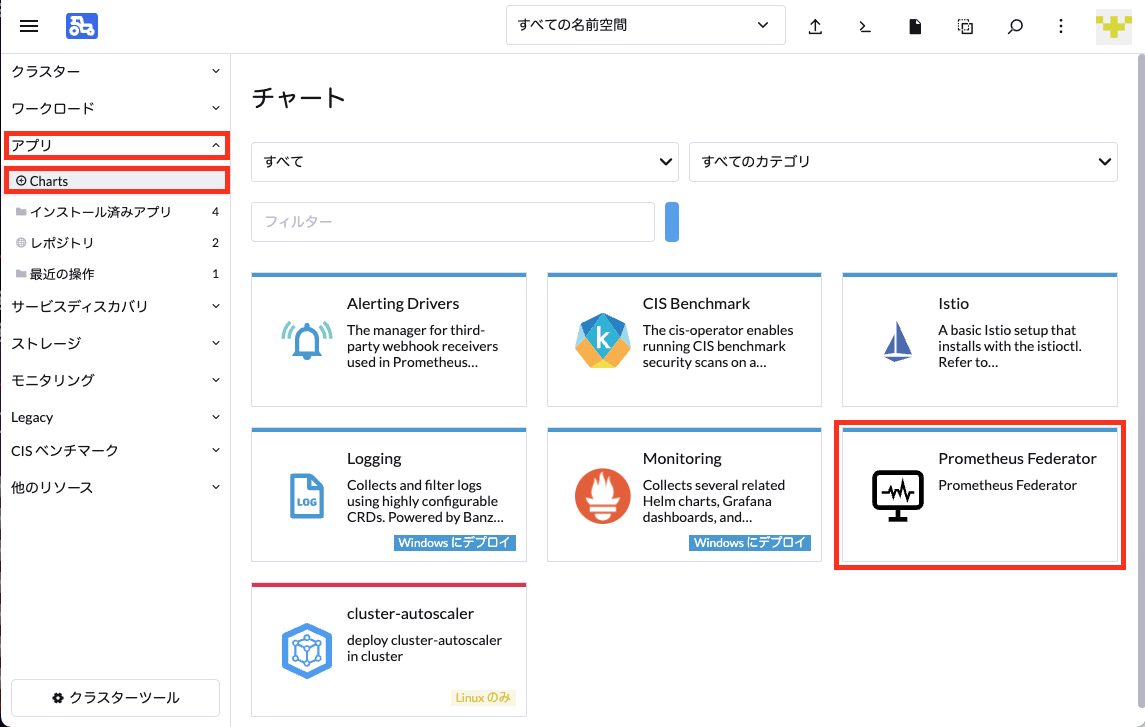Click the チャート page heading
This screenshot has height=727, width=1145.
pyautogui.click(x=298, y=97)
